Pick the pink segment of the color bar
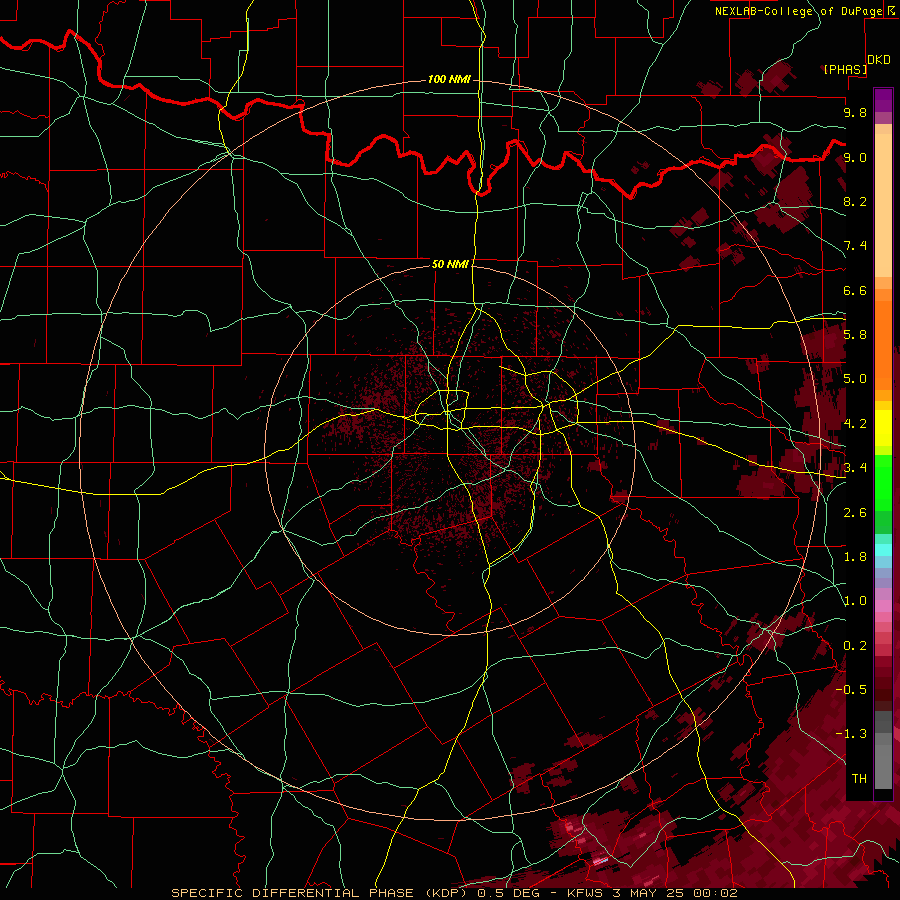Viewport: 900px width, 900px height. point(883,606)
